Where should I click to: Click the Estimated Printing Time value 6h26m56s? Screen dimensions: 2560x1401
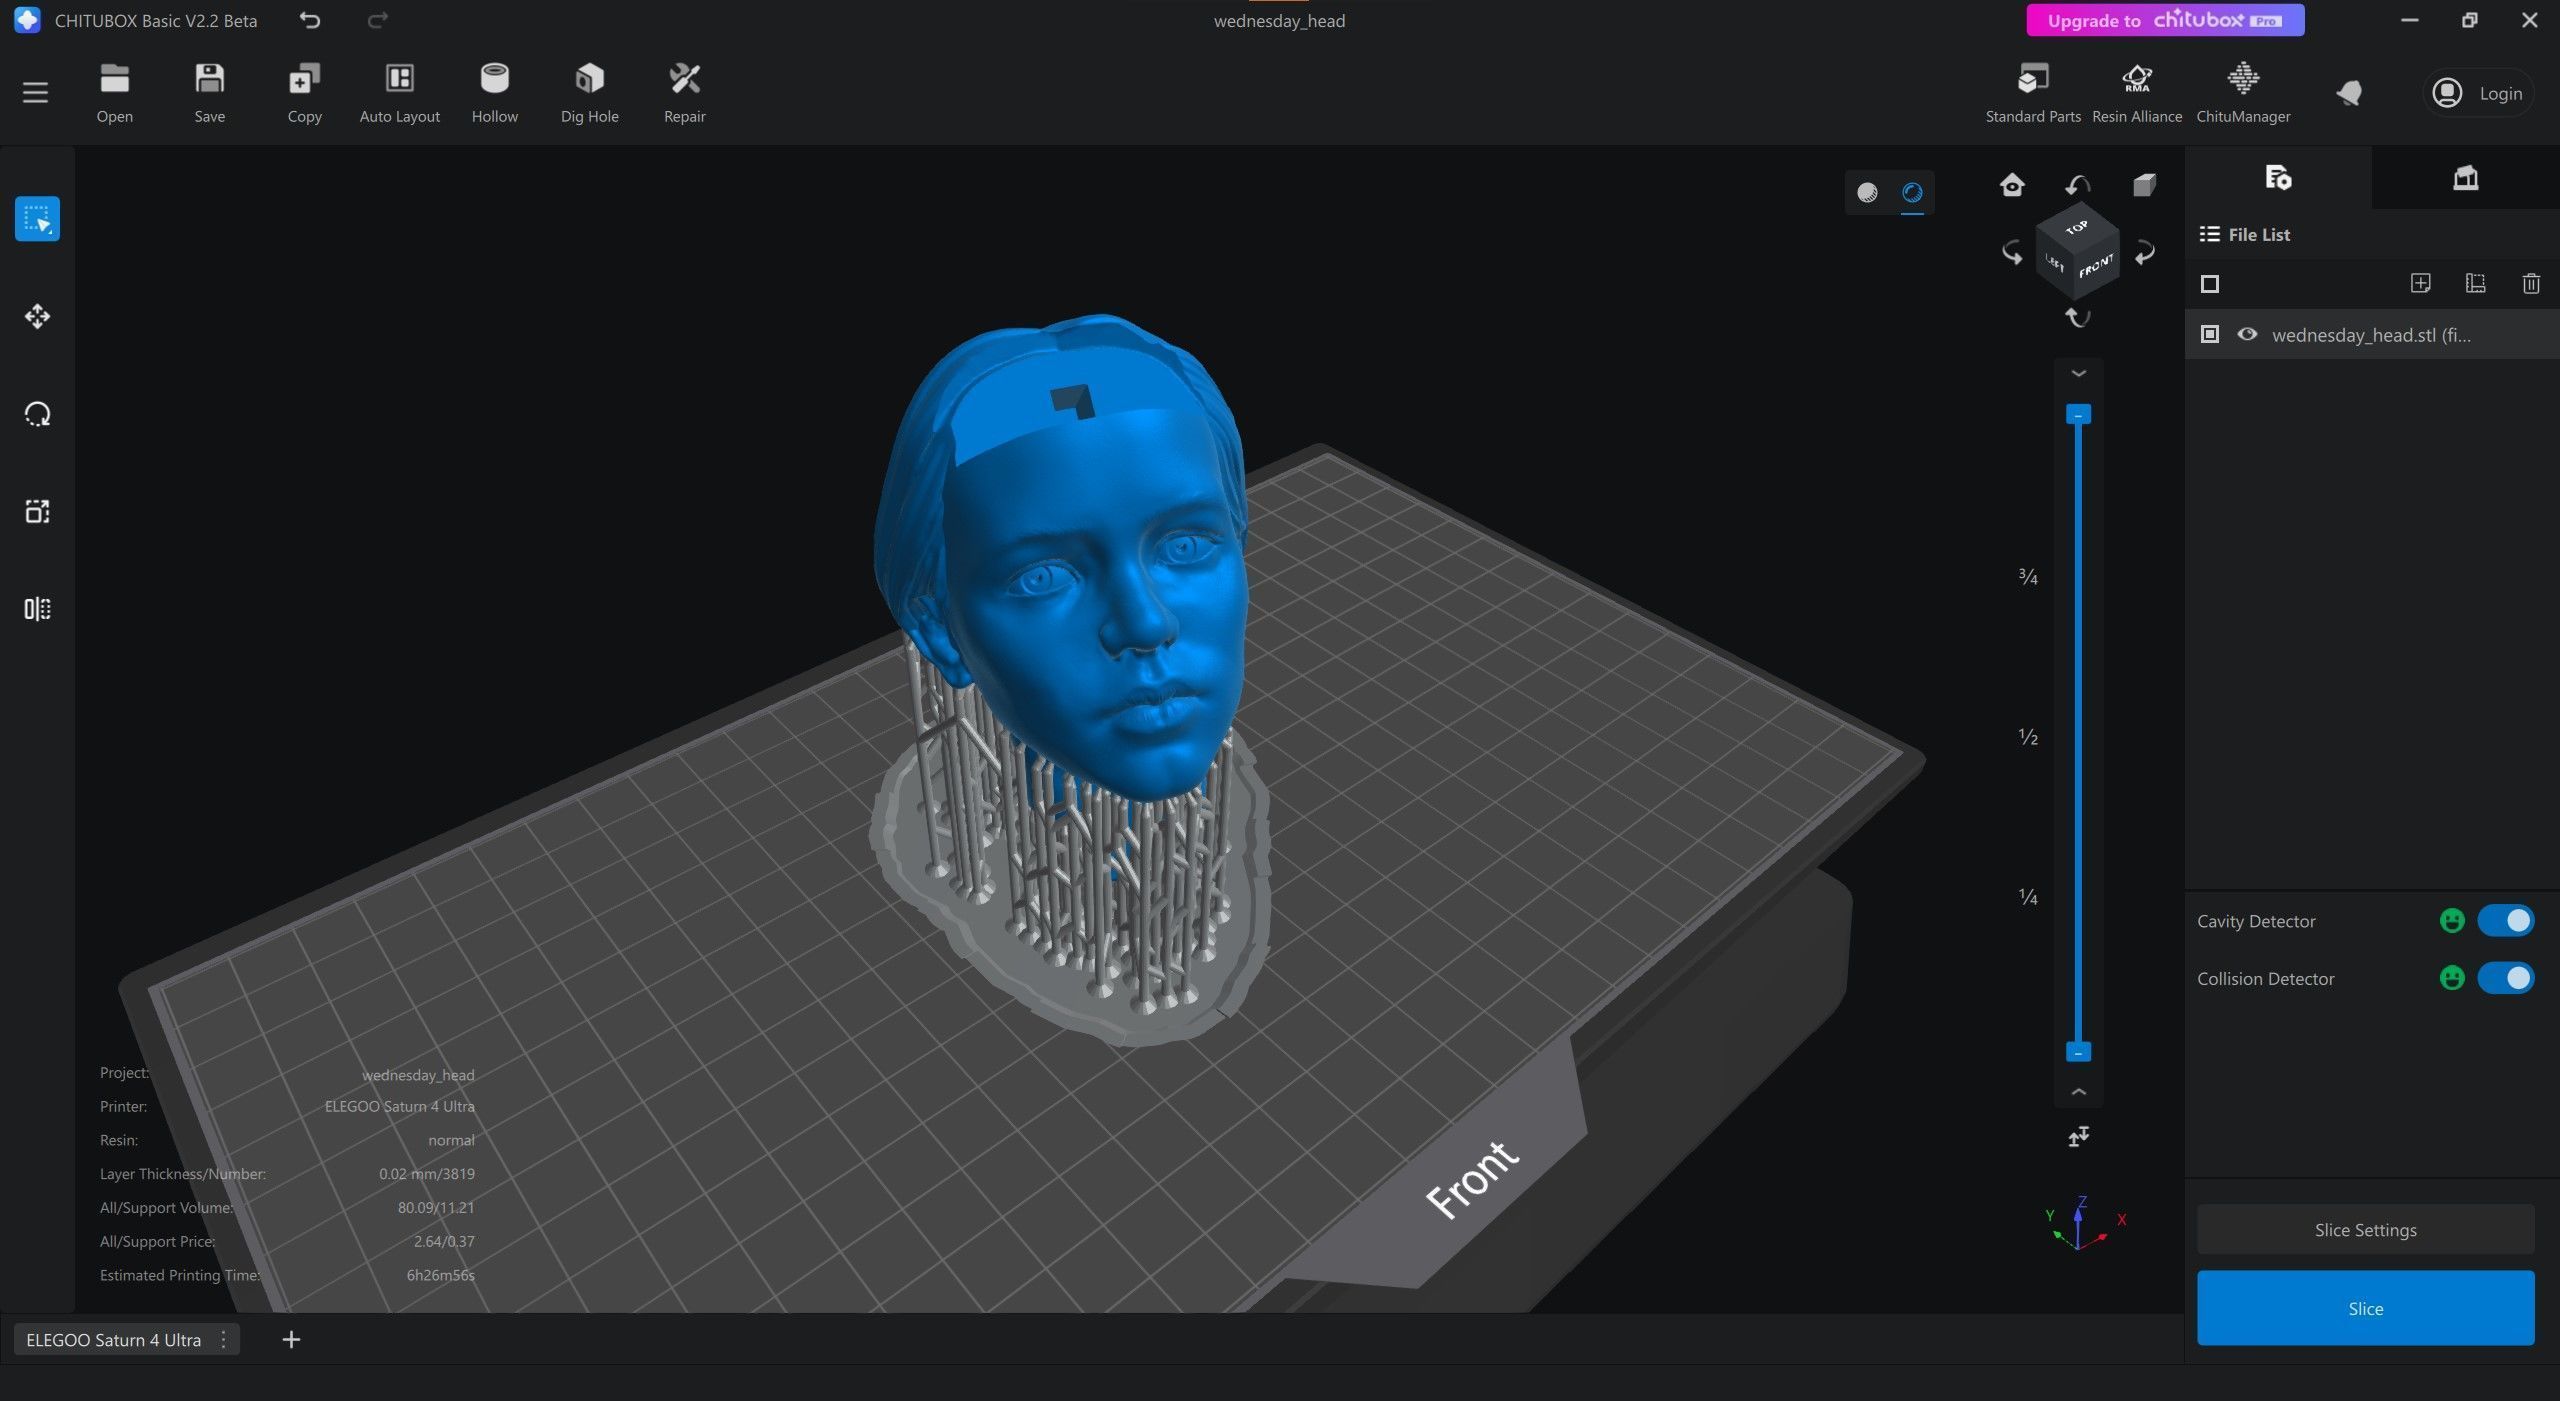[440, 1275]
